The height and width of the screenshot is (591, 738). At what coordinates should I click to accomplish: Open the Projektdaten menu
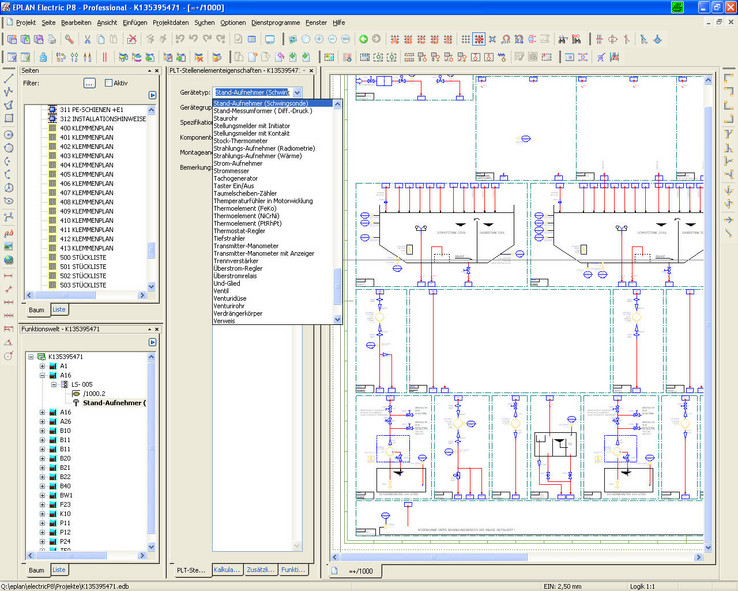point(169,21)
